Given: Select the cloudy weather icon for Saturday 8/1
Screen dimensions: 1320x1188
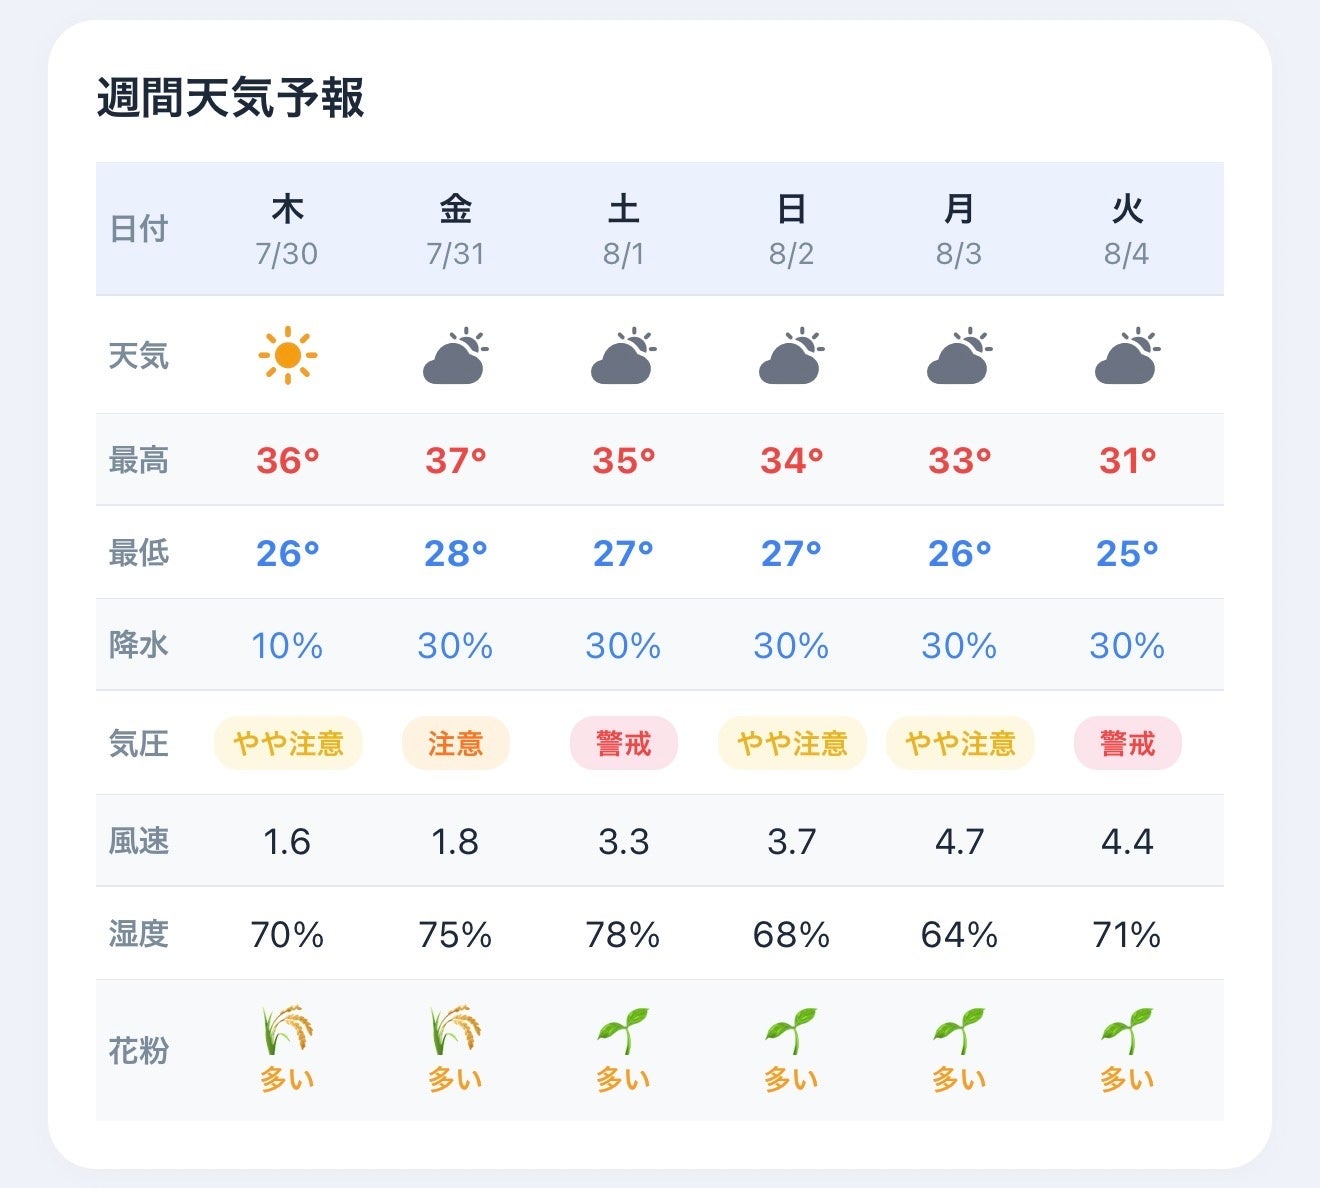Looking at the screenshot, I should pos(623,355).
